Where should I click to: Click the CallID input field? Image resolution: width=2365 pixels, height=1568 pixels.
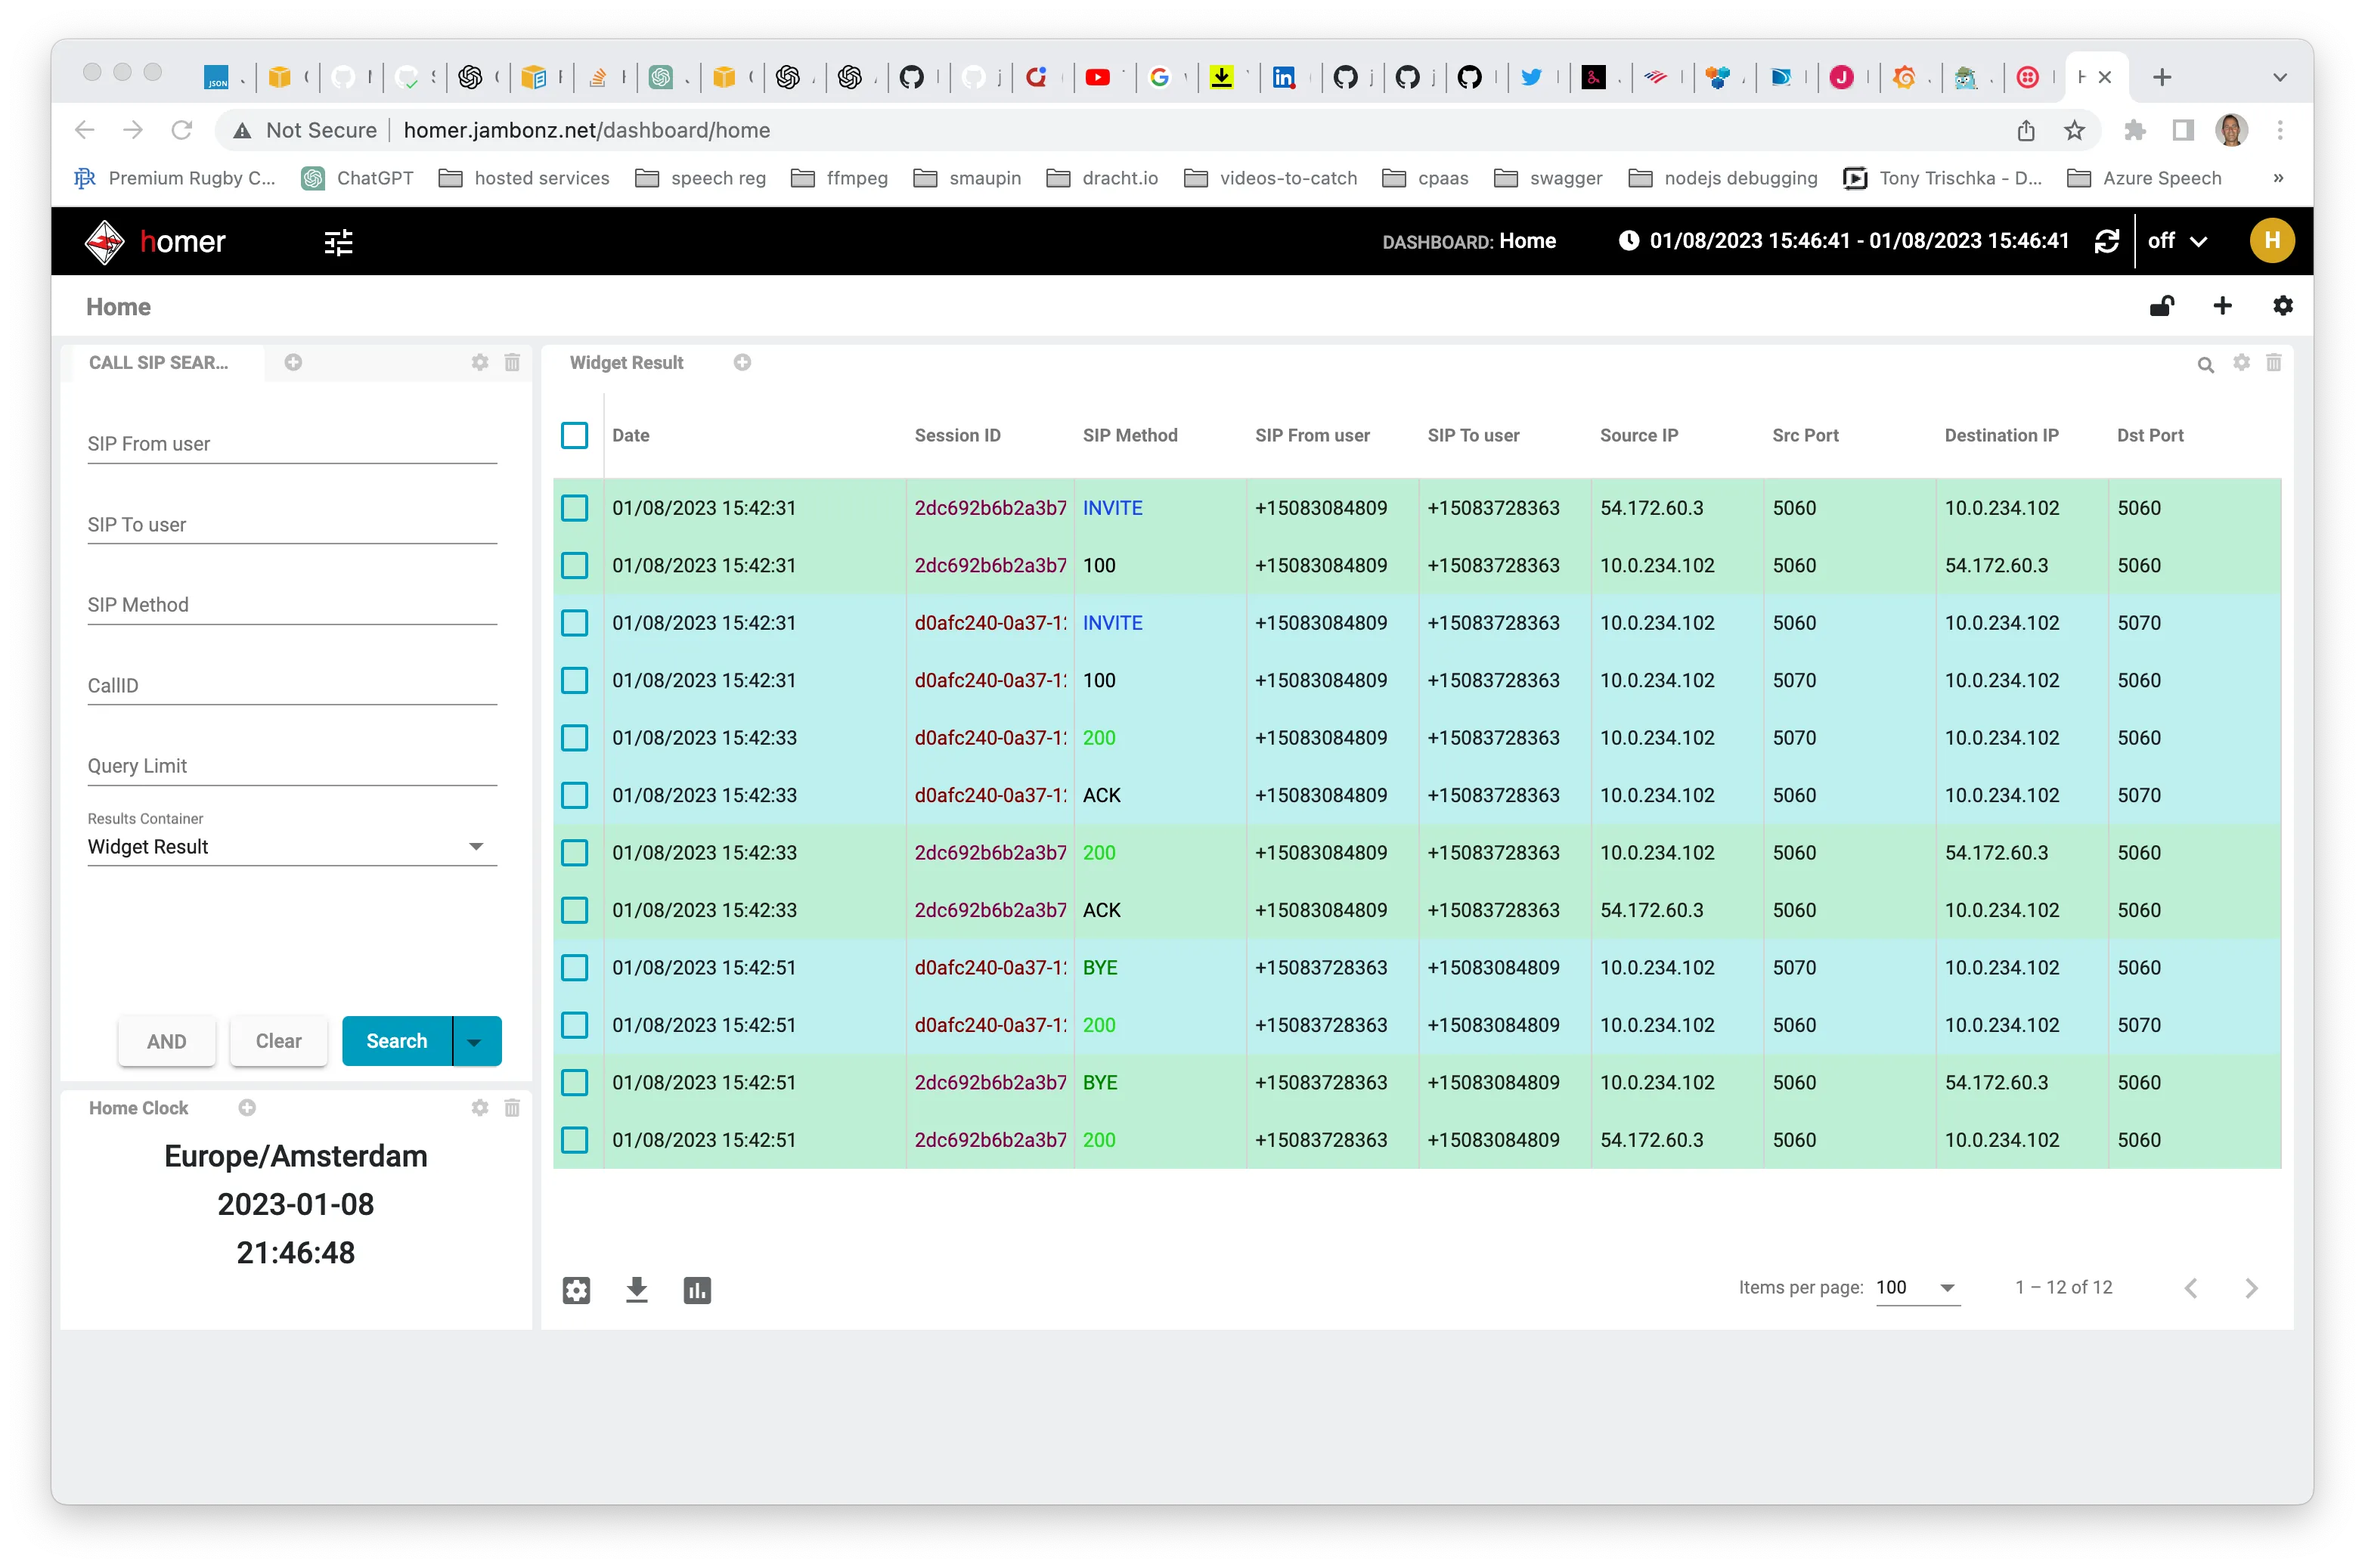292,686
